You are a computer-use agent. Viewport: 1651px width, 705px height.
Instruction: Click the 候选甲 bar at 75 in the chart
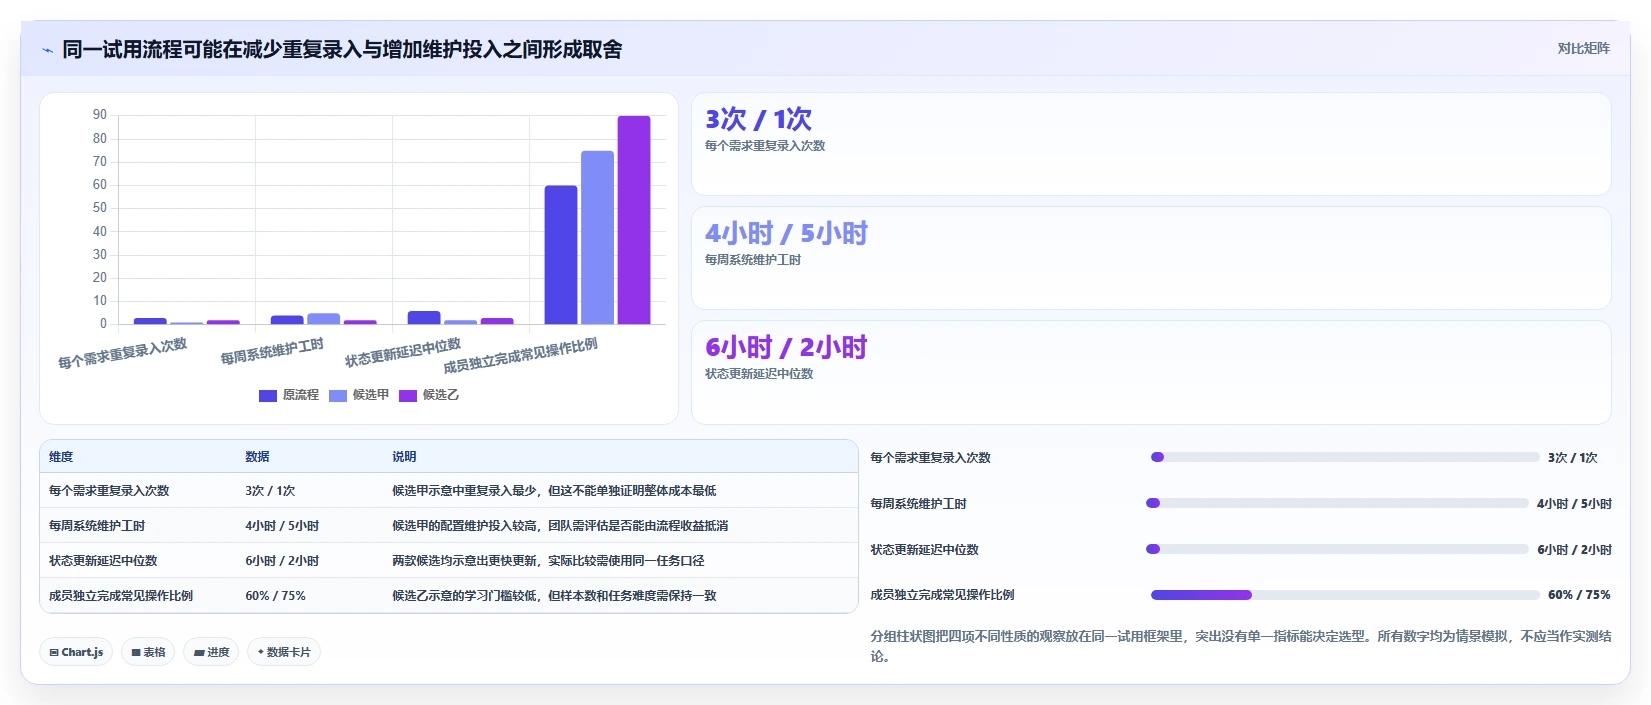[597, 238]
